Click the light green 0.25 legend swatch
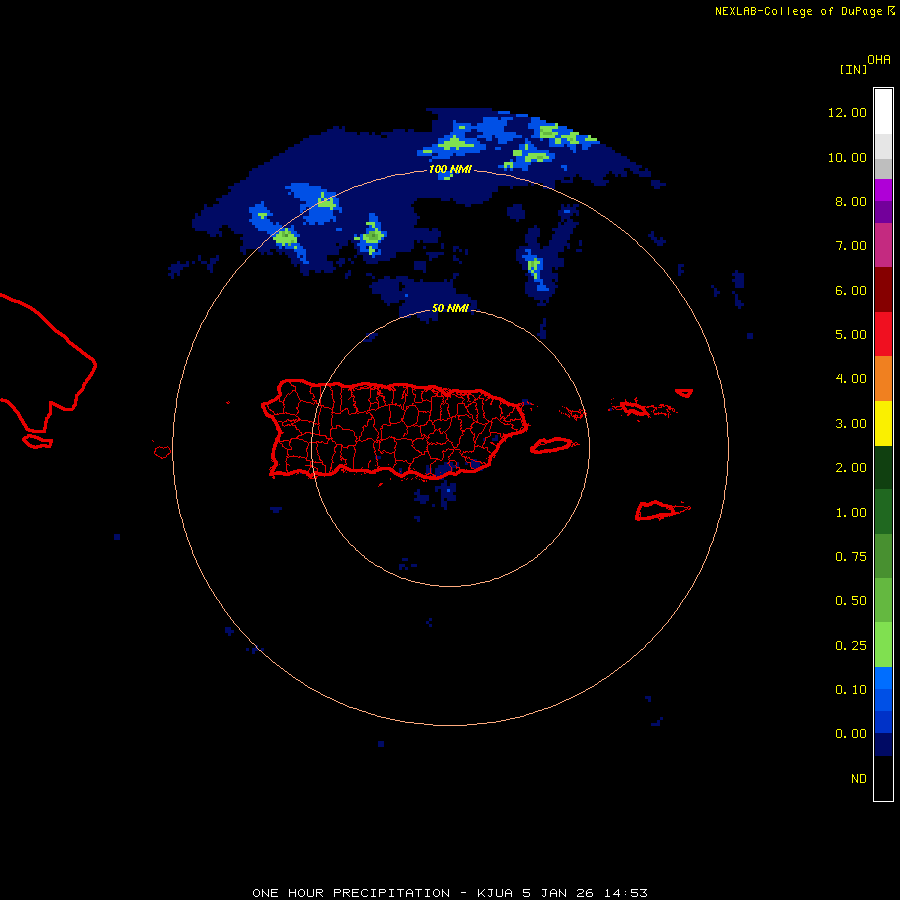The image size is (900, 900). 883,645
